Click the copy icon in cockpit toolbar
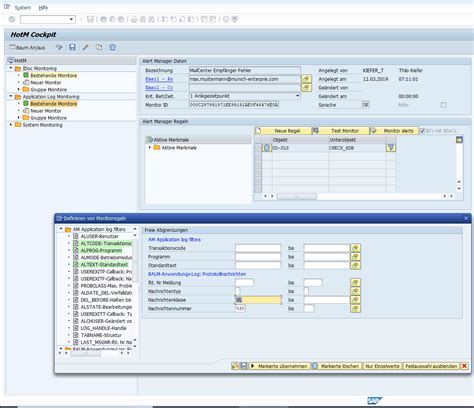The image size is (474, 408). click(99, 48)
